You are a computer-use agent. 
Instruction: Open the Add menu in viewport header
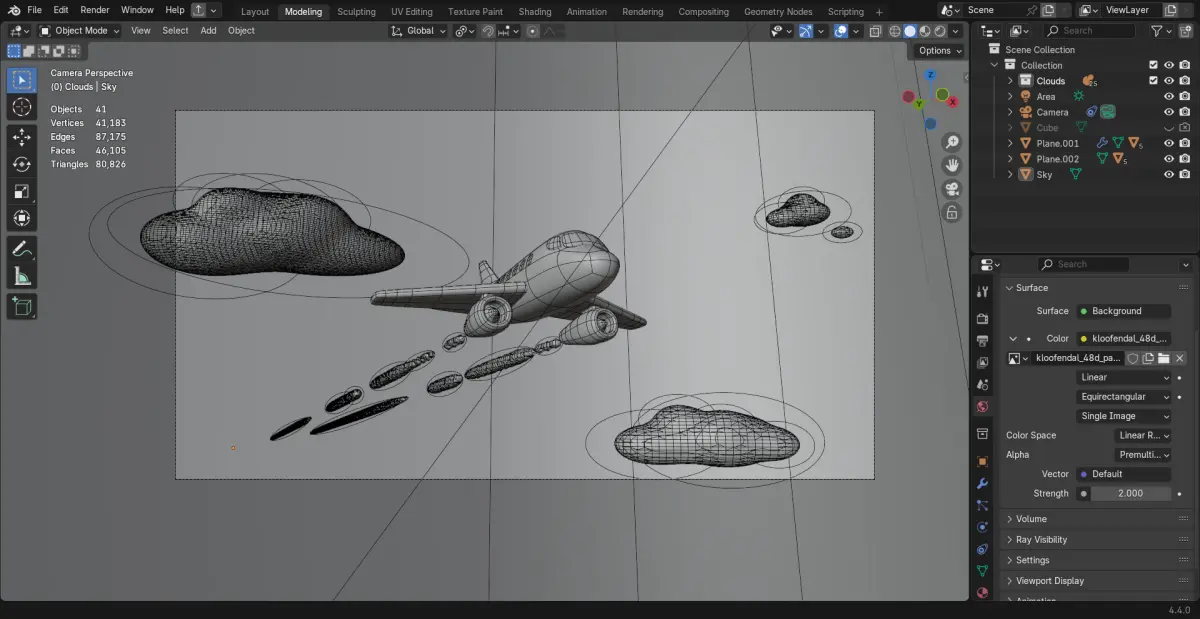208,31
